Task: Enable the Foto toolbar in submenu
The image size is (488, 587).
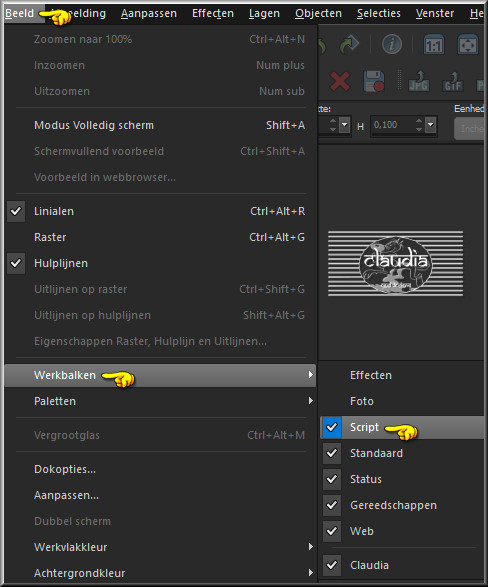Action: click(x=402, y=401)
